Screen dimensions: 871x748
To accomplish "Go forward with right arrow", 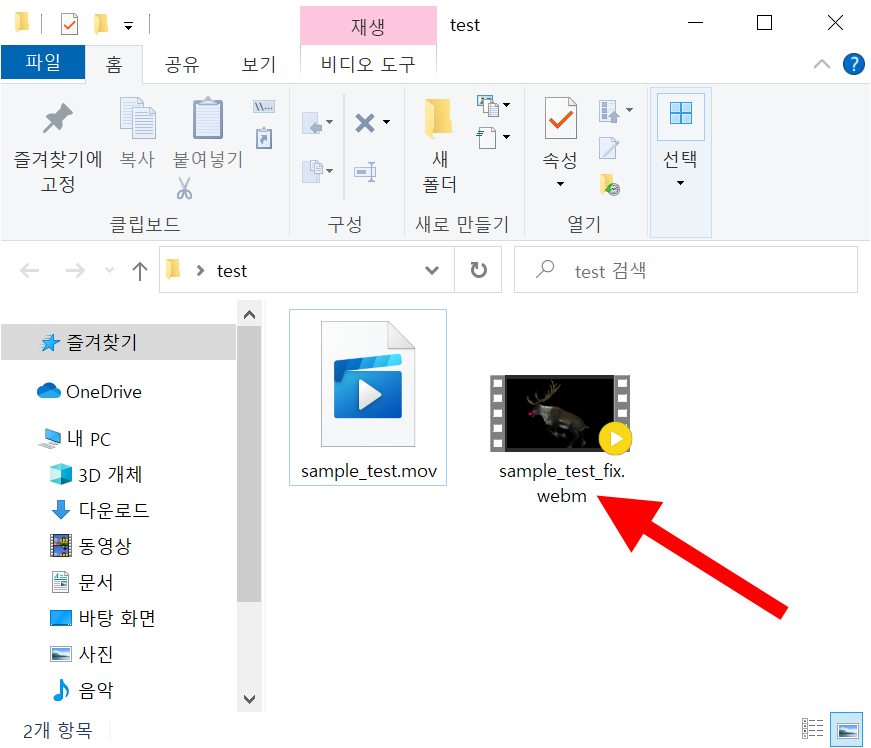I will (75, 271).
